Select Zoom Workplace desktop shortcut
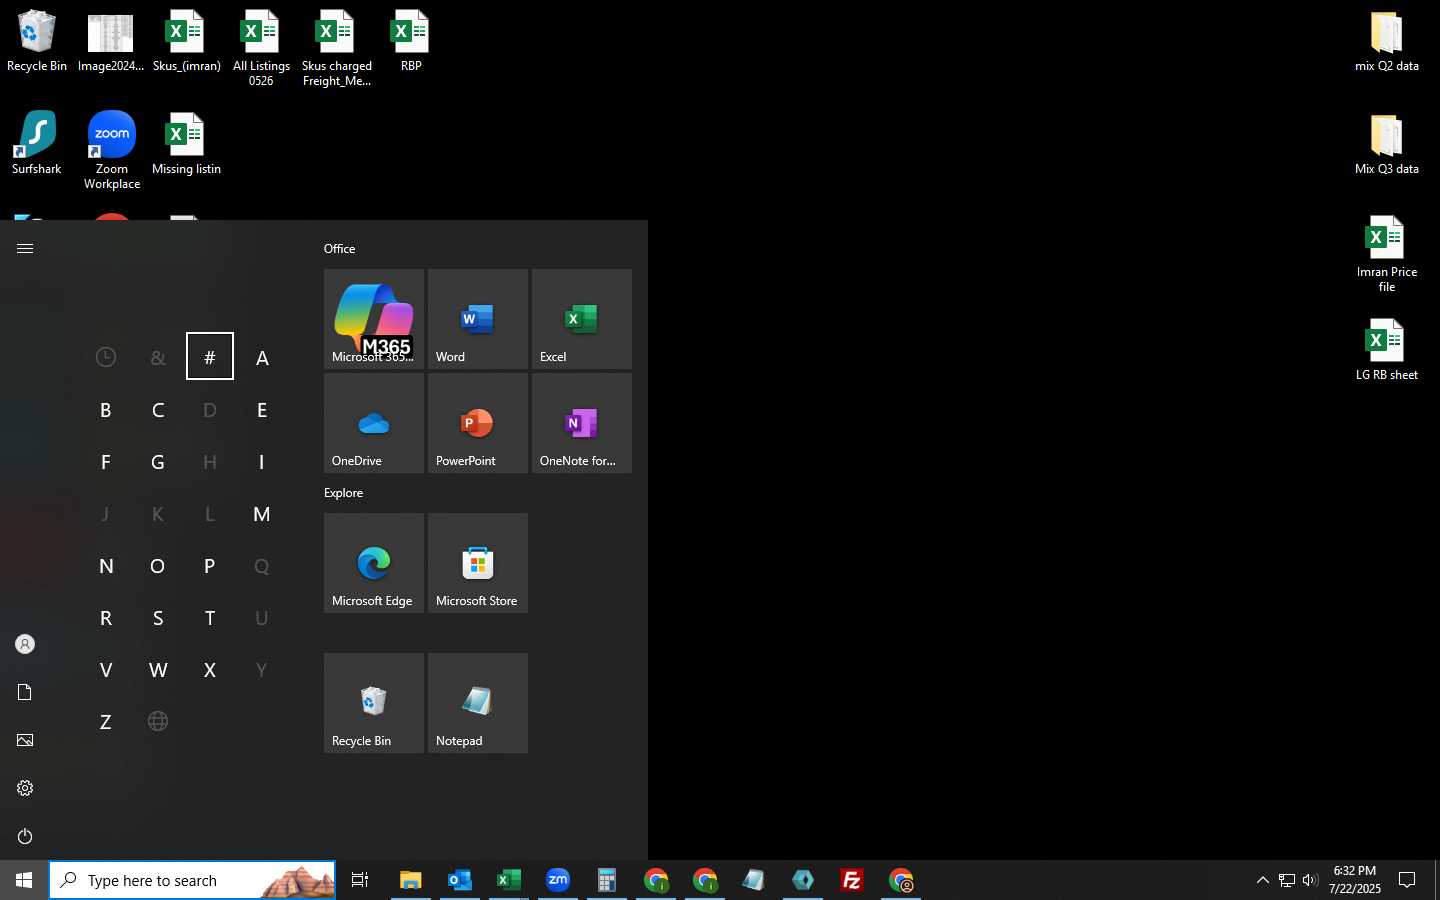 [x=112, y=150]
